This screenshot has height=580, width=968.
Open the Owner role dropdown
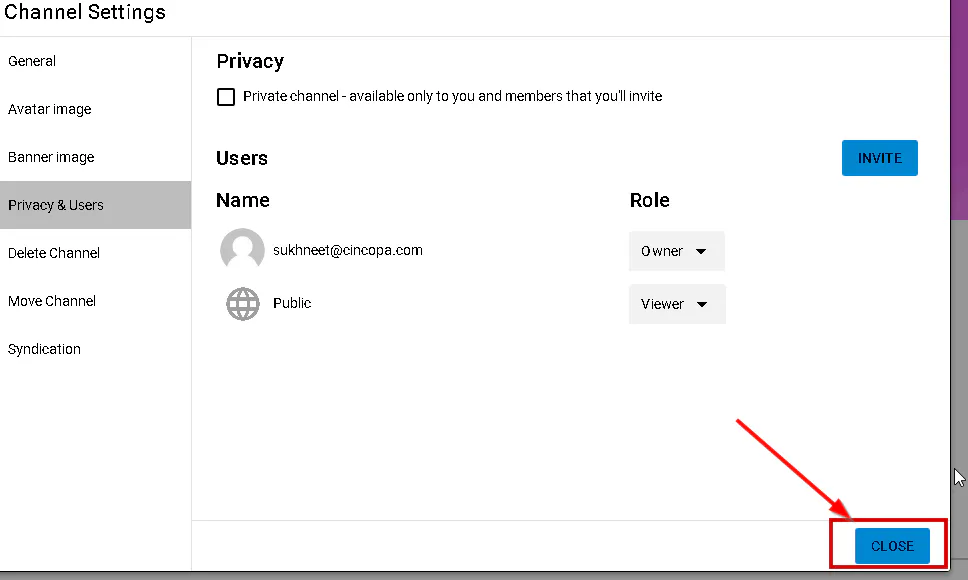pos(677,251)
